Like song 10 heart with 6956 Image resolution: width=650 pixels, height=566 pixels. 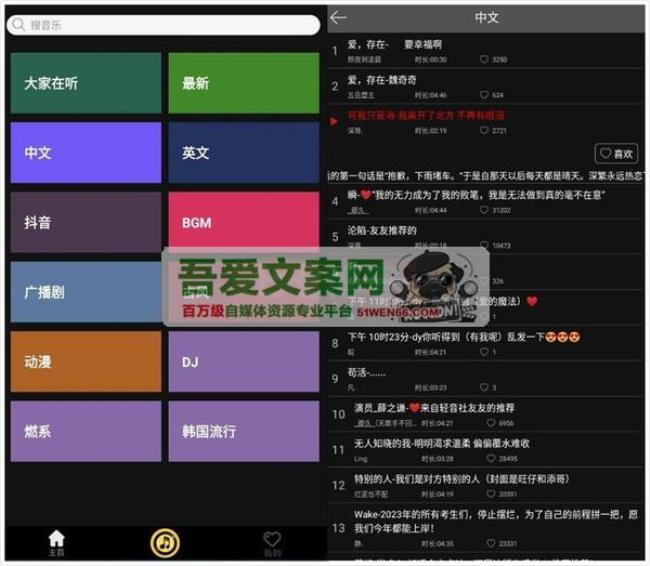pos(491,423)
